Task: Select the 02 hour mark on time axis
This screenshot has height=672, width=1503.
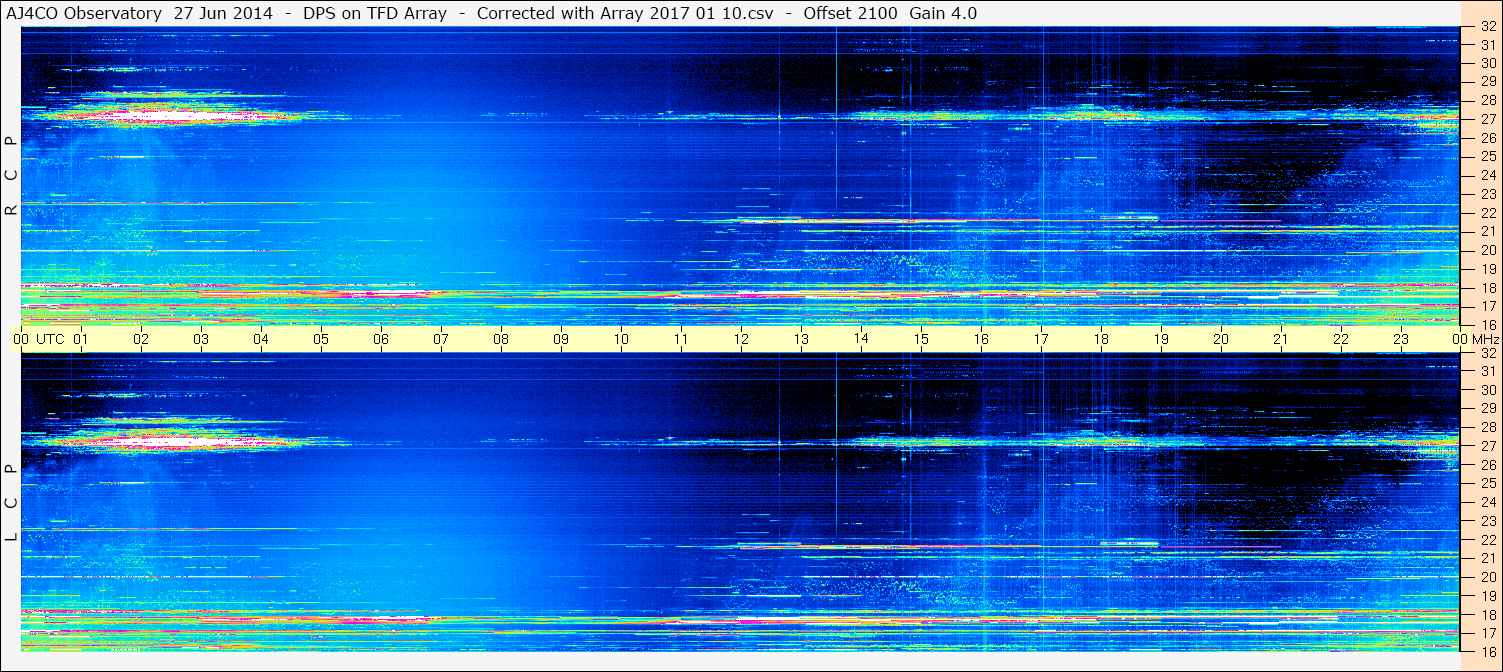Action: 141,339
